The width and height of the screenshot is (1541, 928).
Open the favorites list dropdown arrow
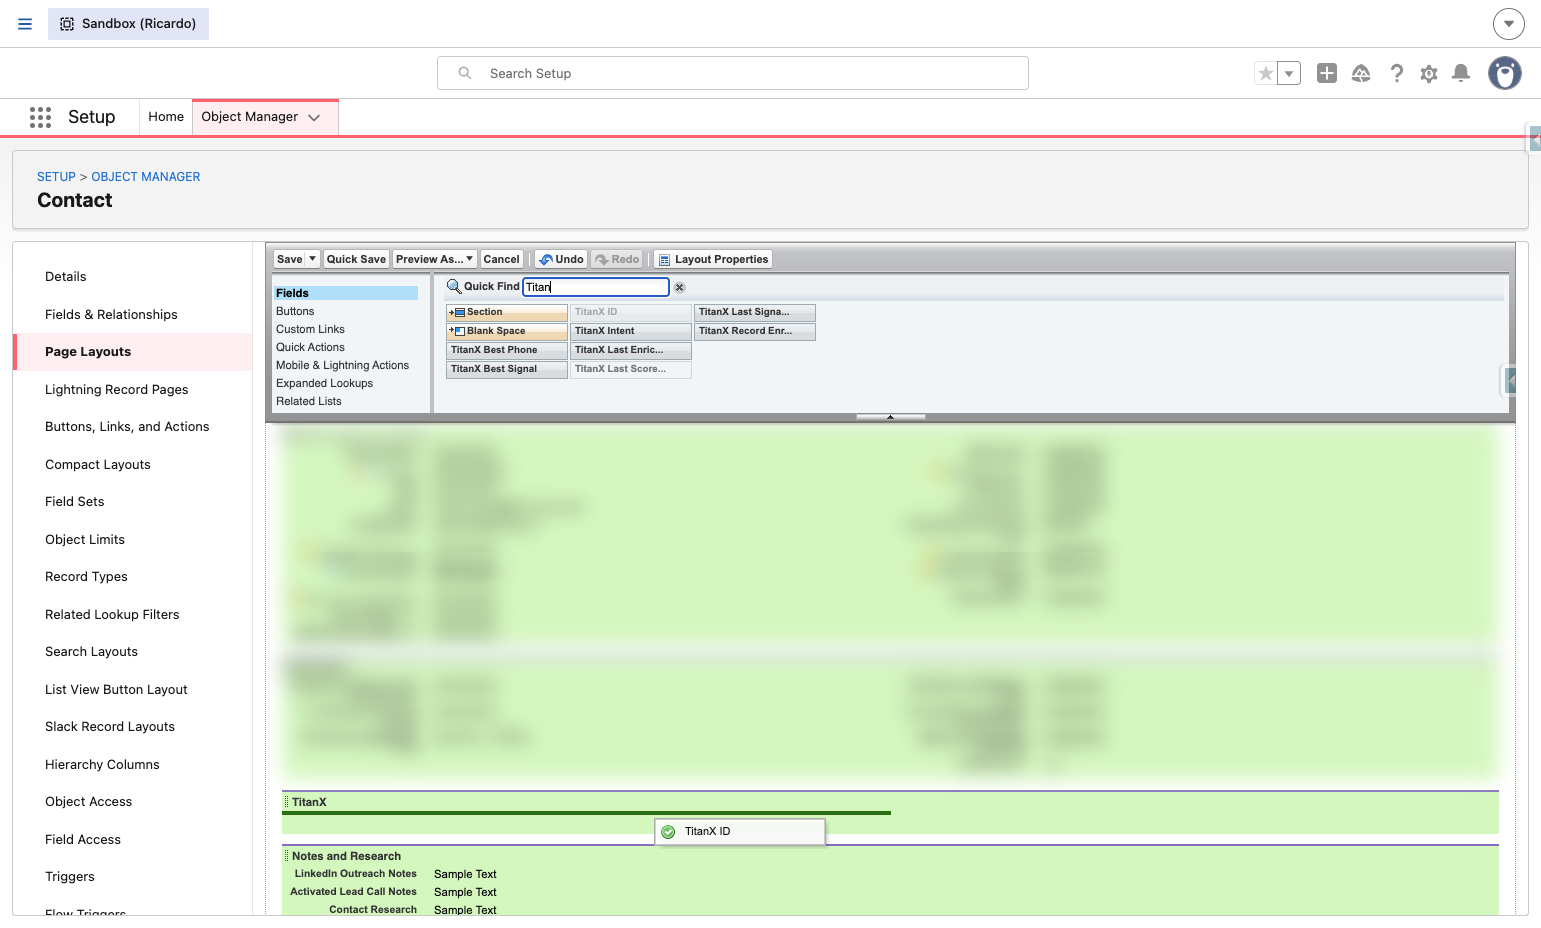click(1289, 73)
